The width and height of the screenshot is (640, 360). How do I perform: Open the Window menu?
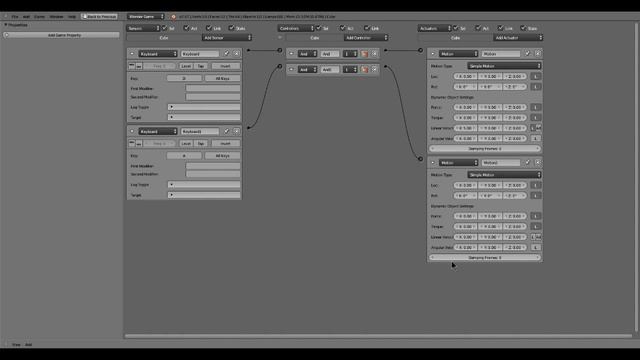click(56, 17)
